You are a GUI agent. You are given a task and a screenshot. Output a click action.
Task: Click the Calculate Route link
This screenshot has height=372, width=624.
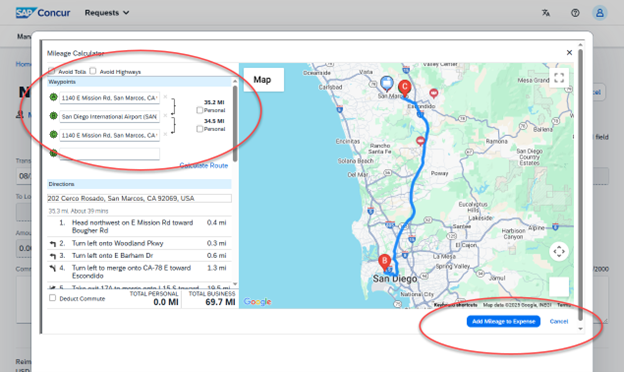click(204, 166)
